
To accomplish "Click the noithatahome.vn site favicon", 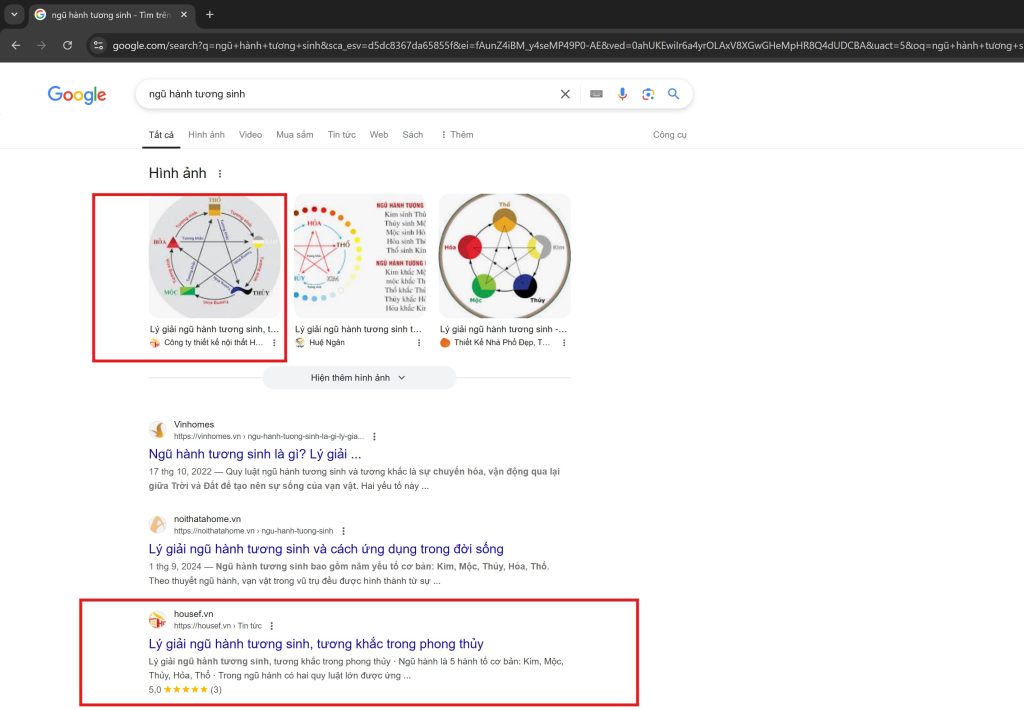I will tap(157, 524).
